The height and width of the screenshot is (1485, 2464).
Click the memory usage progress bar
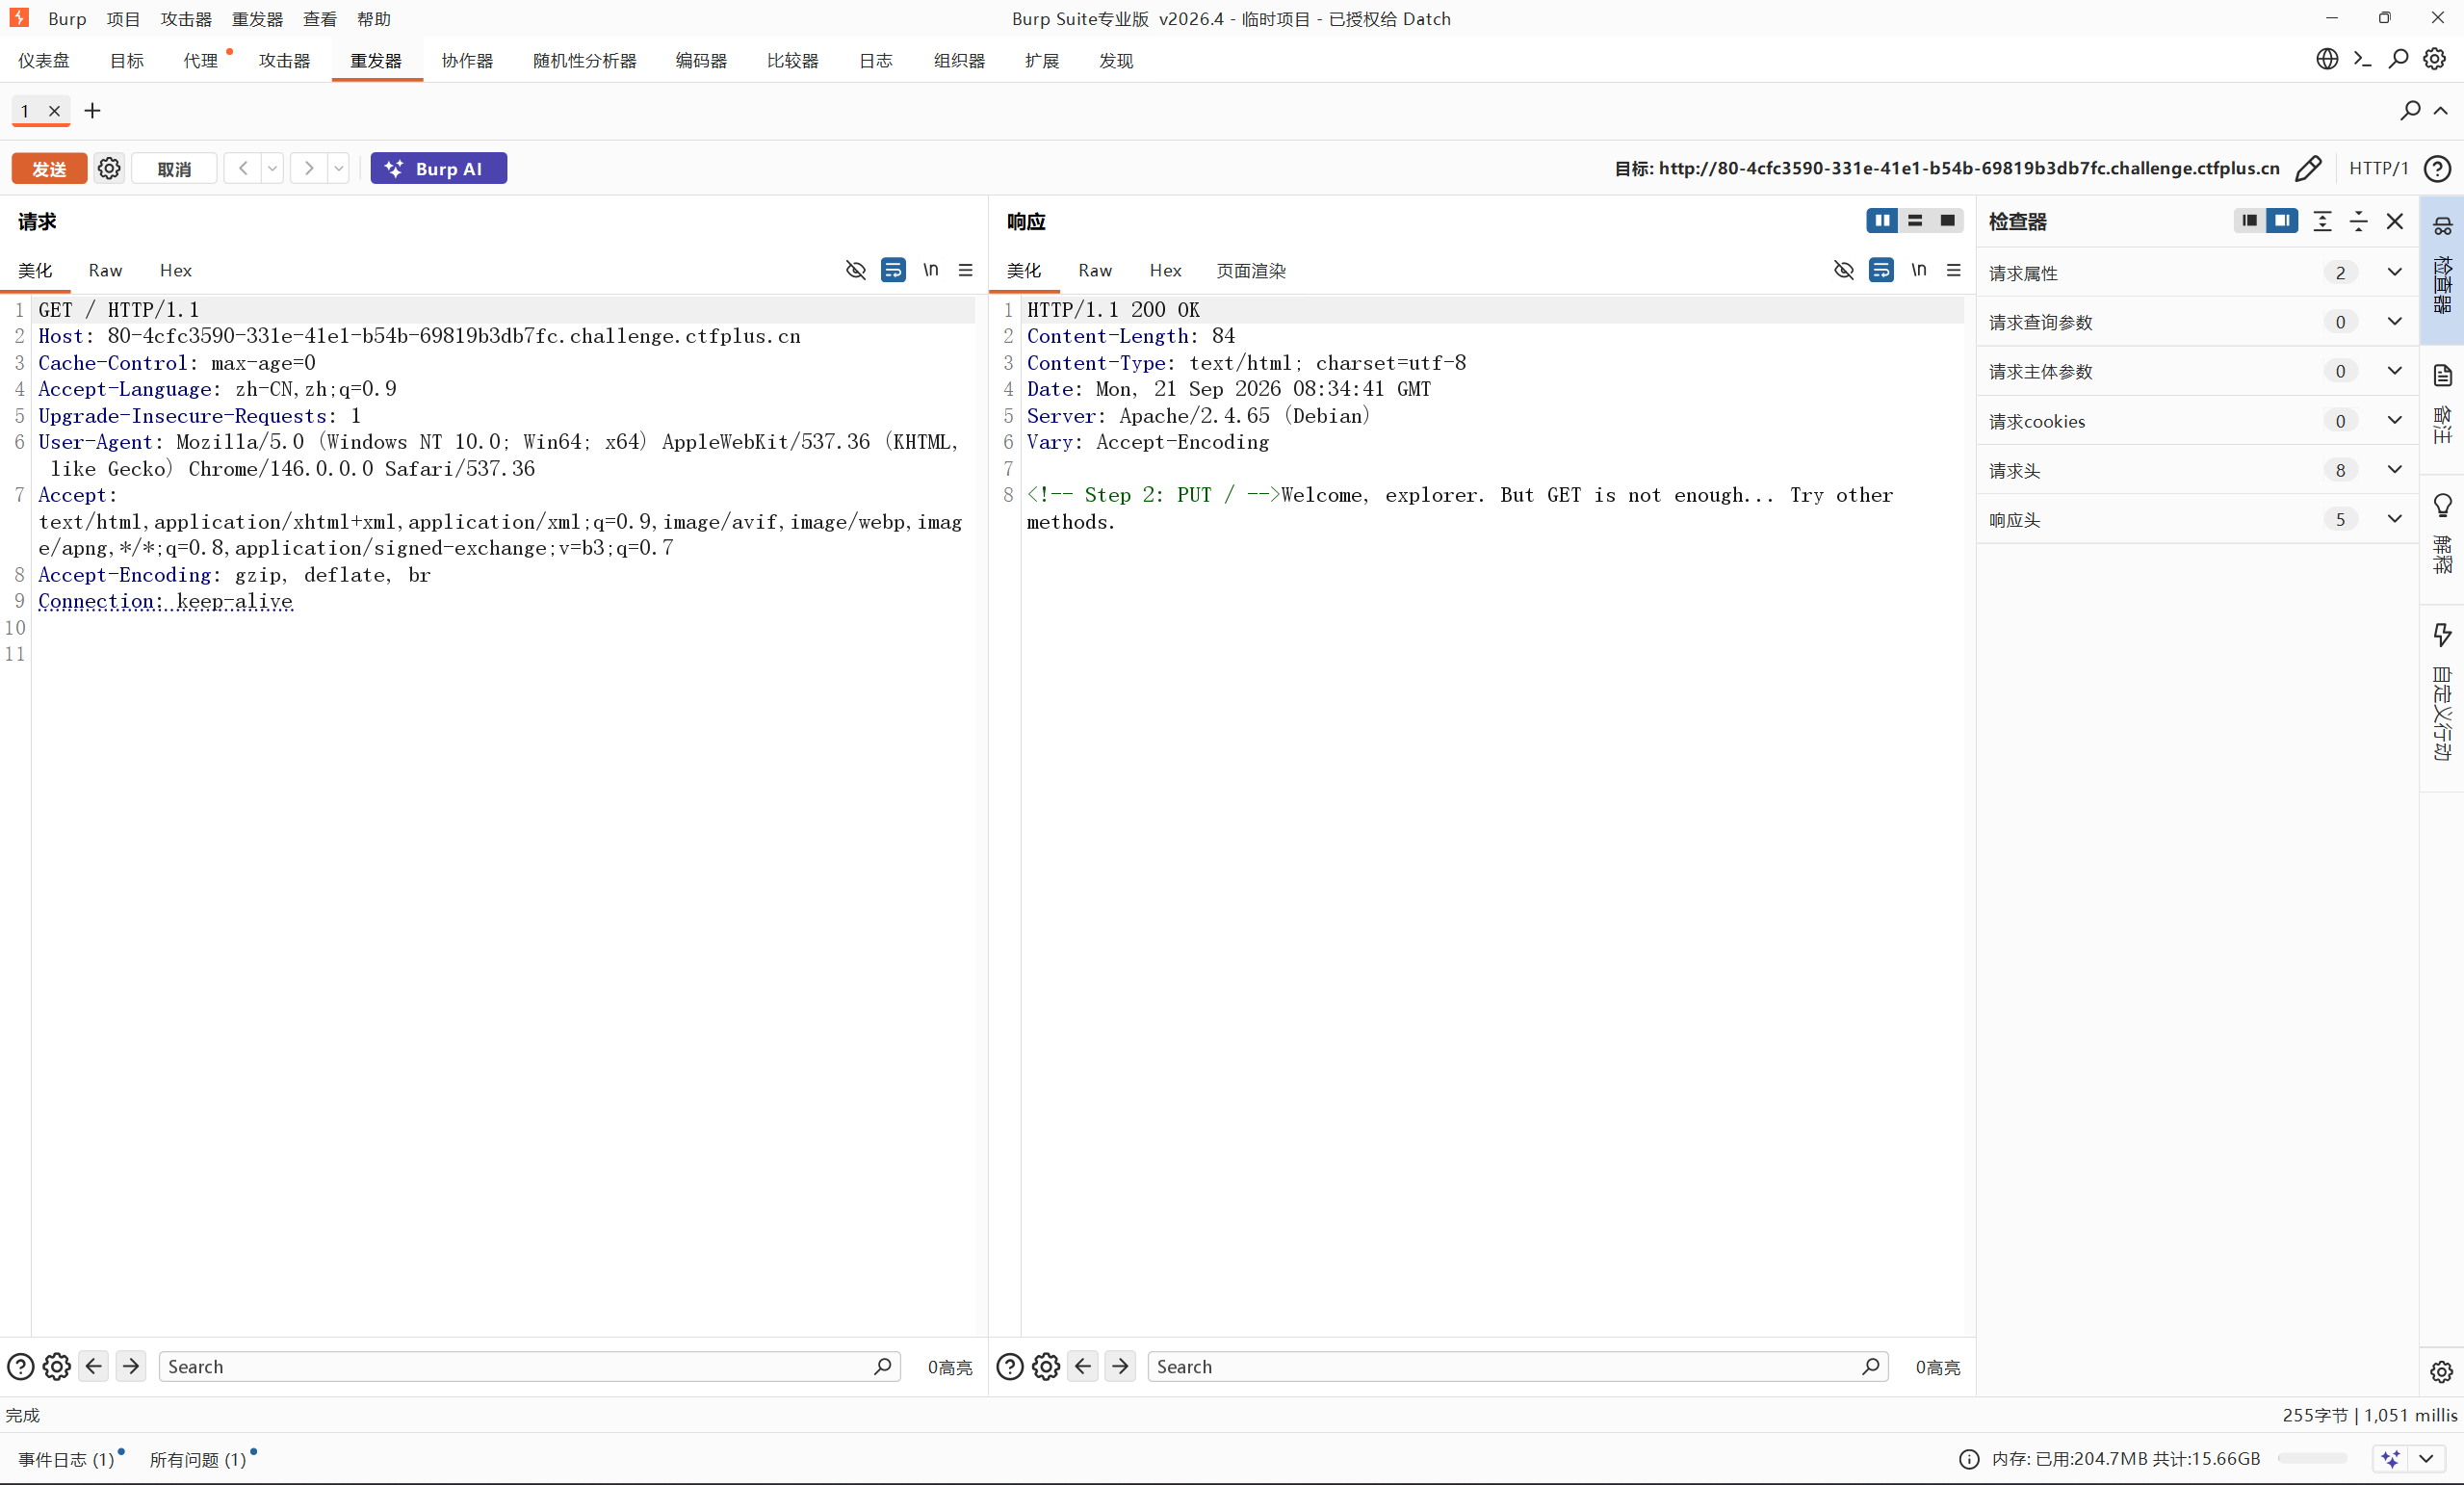[2312, 1458]
